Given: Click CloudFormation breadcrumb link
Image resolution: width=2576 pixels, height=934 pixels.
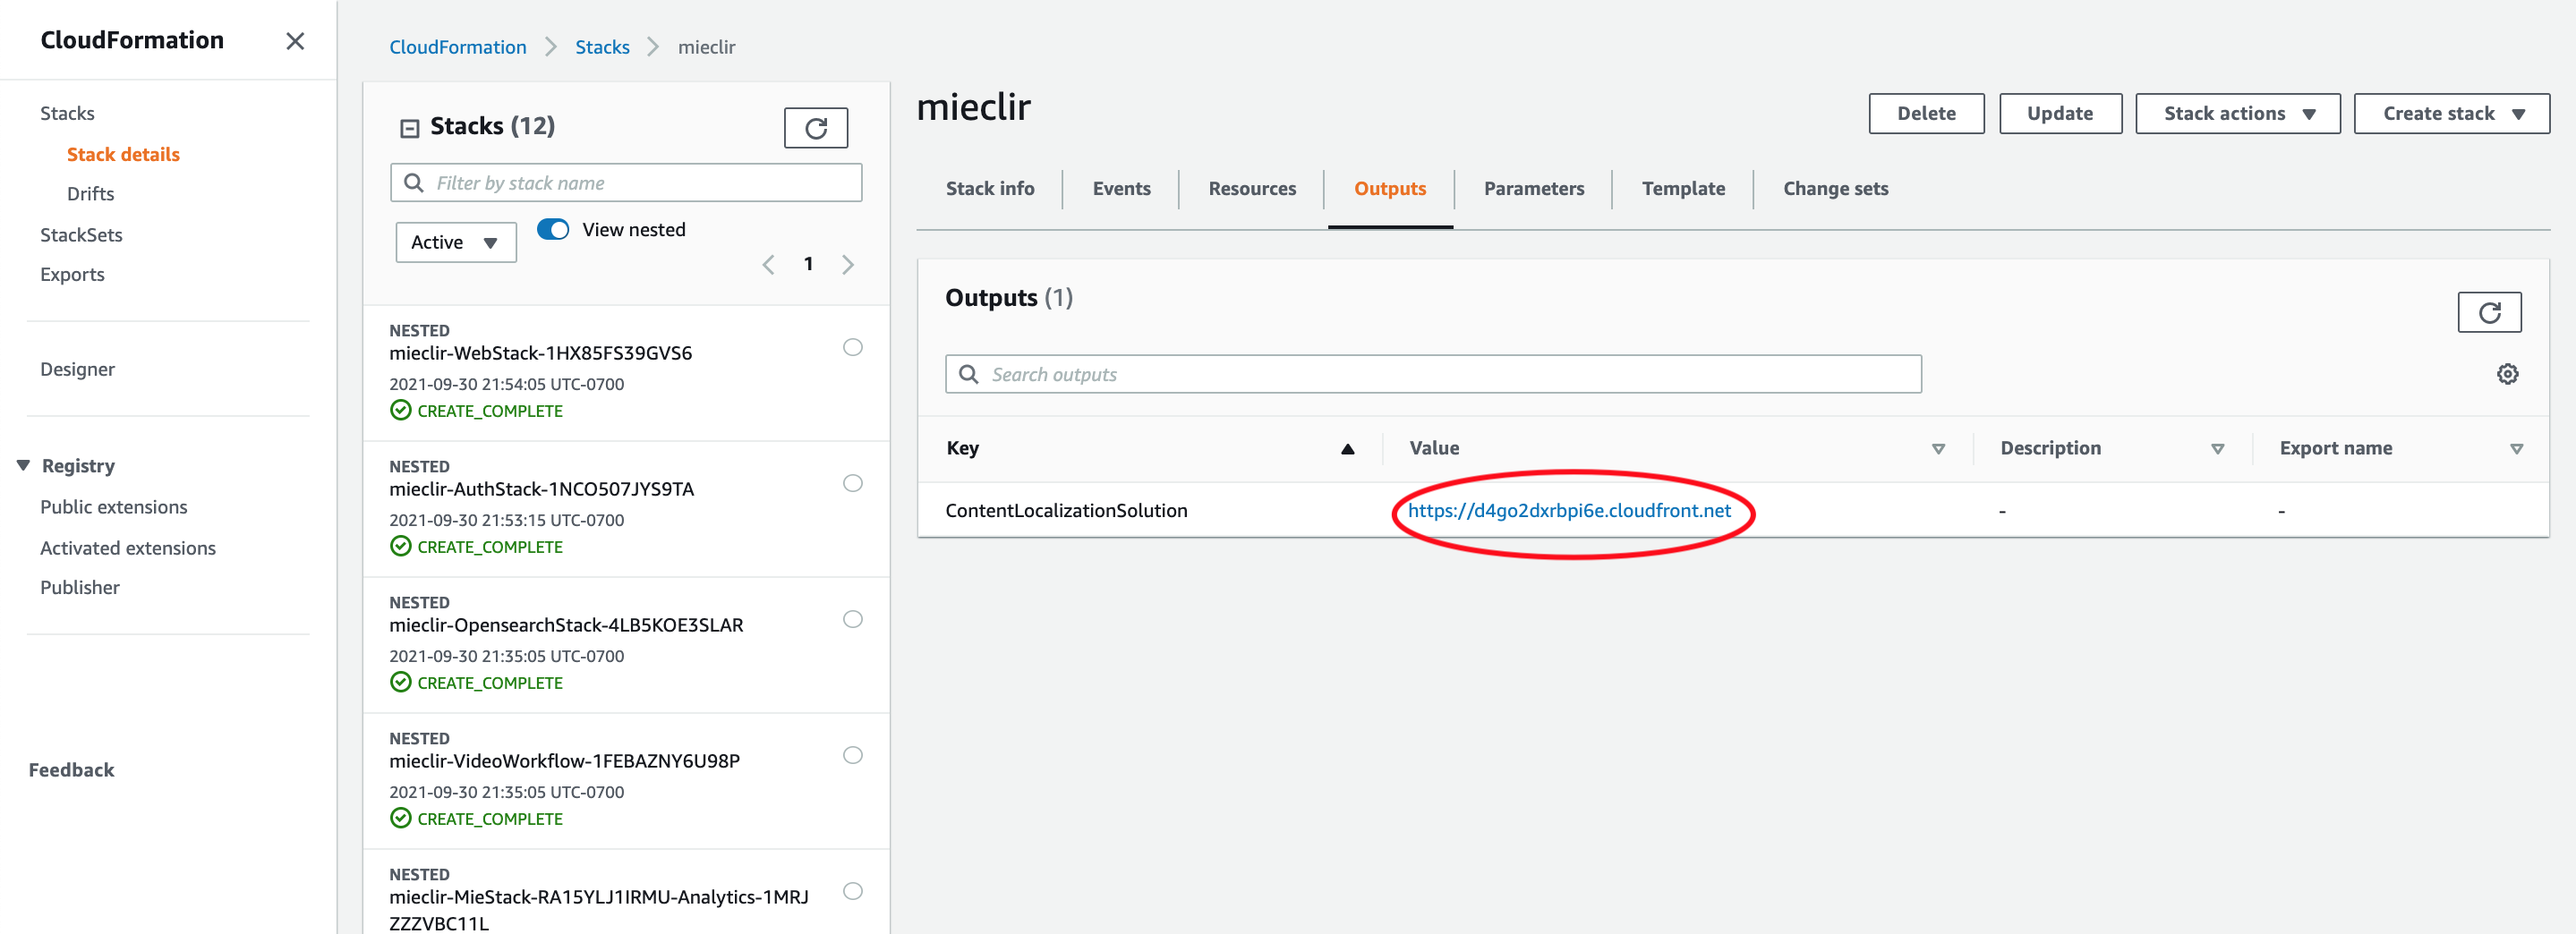Looking at the screenshot, I should tap(457, 47).
